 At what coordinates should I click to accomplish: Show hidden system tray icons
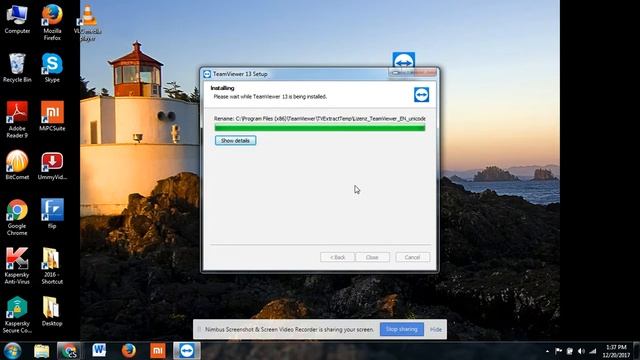547,351
